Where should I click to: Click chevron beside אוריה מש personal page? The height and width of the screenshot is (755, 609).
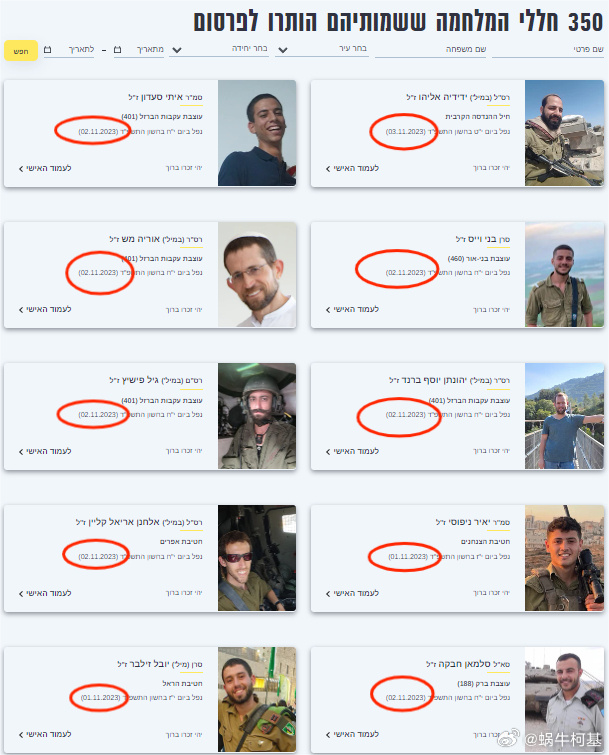[x=21, y=310]
